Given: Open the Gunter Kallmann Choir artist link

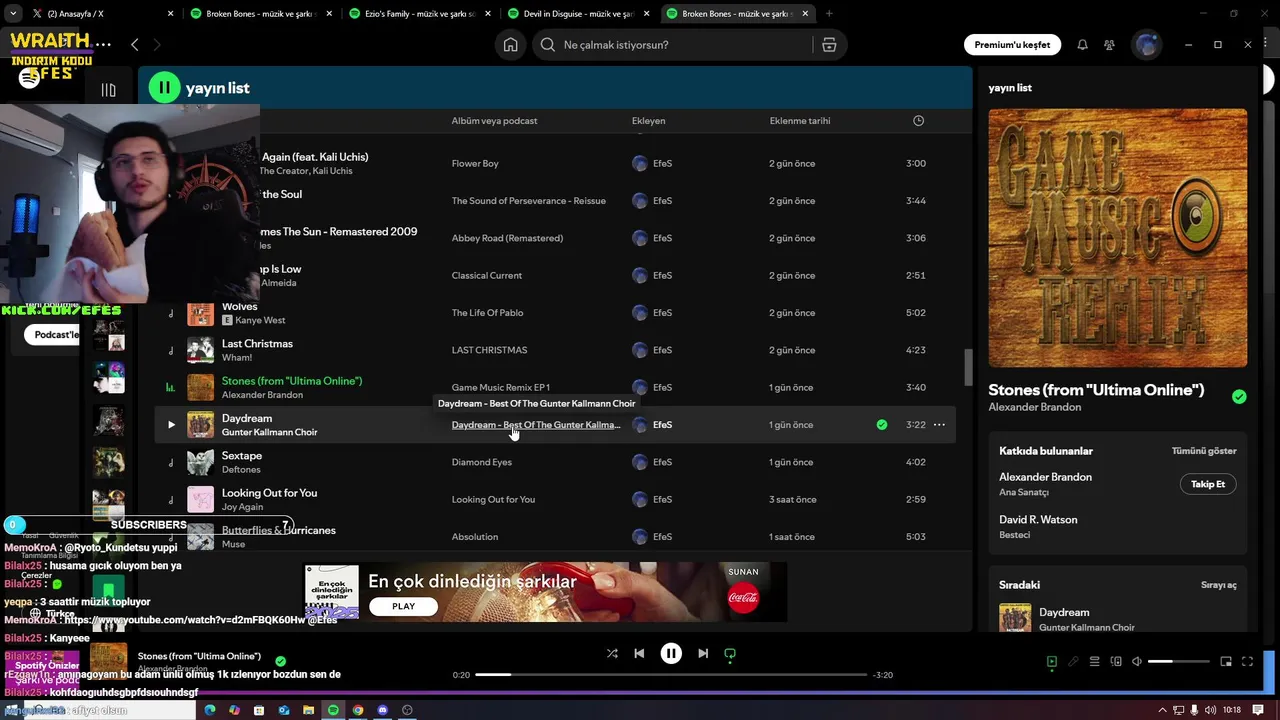Looking at the screenshot, I should (x=269, y=432).
